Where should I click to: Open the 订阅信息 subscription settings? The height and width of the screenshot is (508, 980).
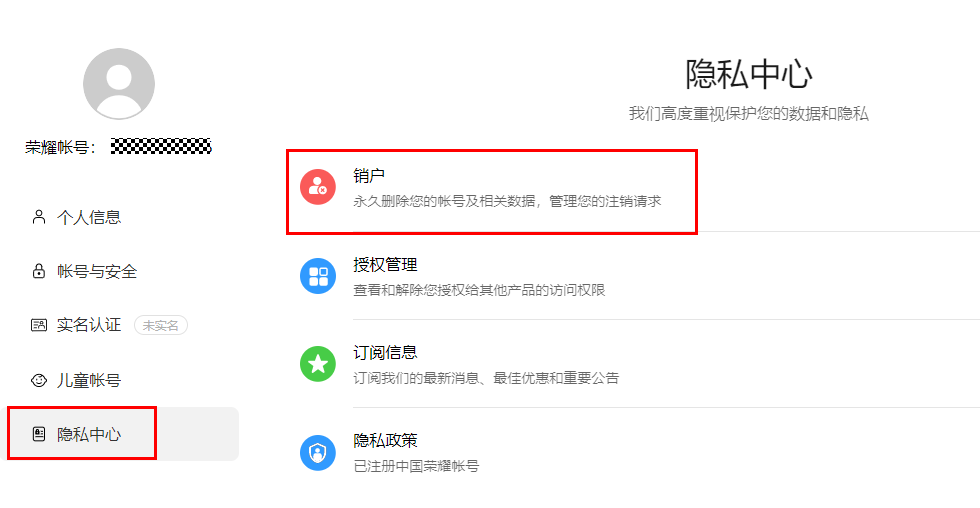point(633,364)
